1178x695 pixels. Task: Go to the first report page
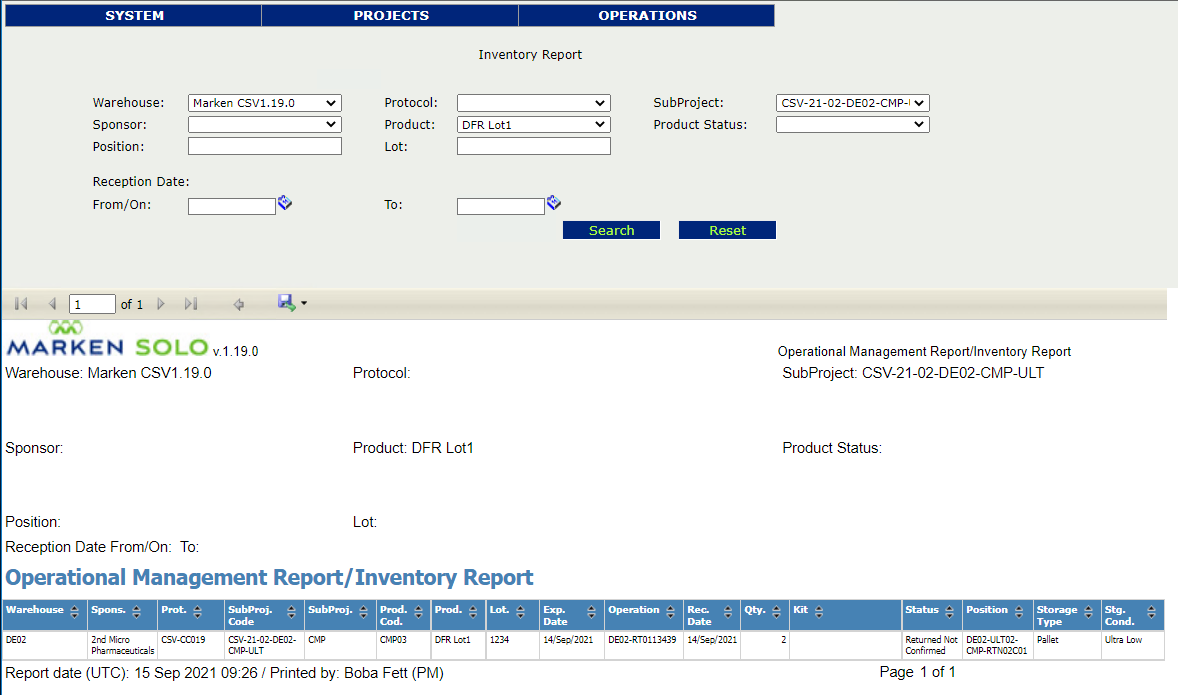click(x=21, y=304)
